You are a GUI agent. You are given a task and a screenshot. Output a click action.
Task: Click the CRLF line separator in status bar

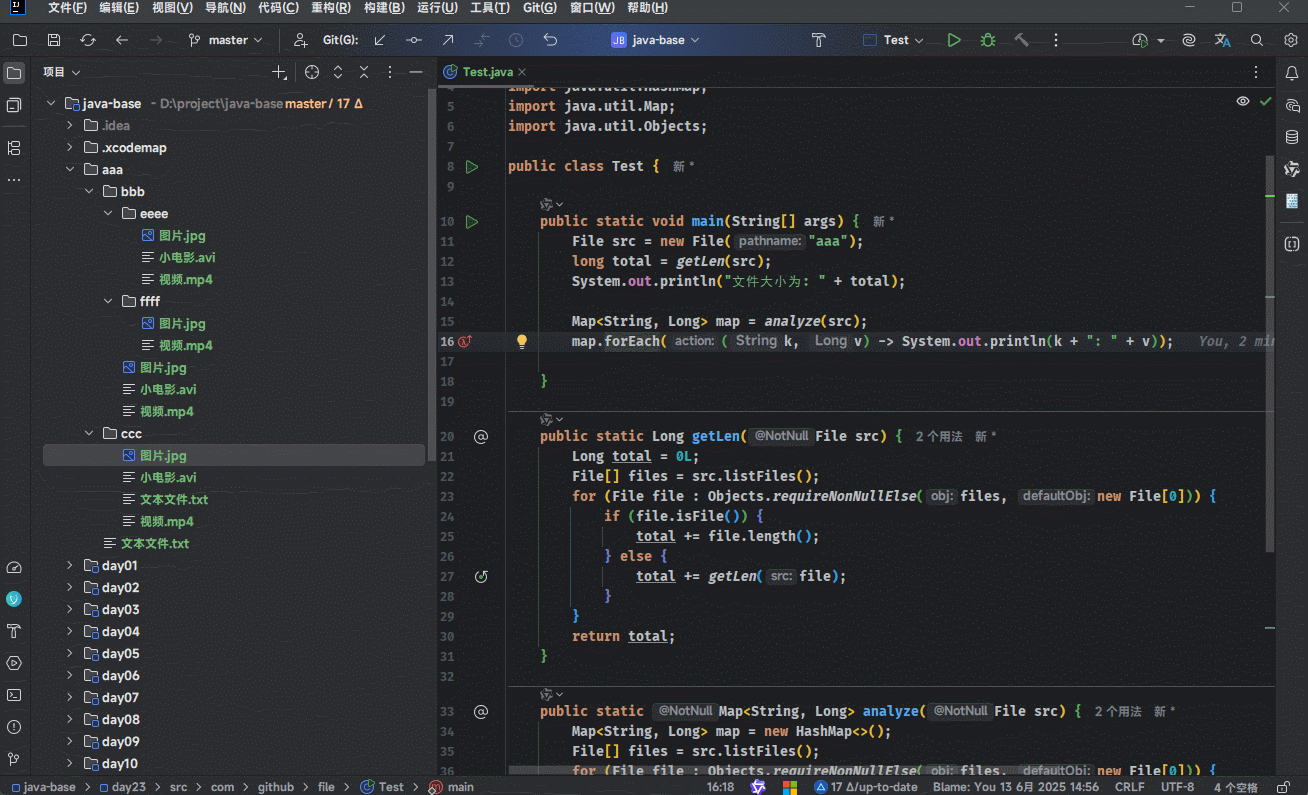click(x=1129, y=787)
